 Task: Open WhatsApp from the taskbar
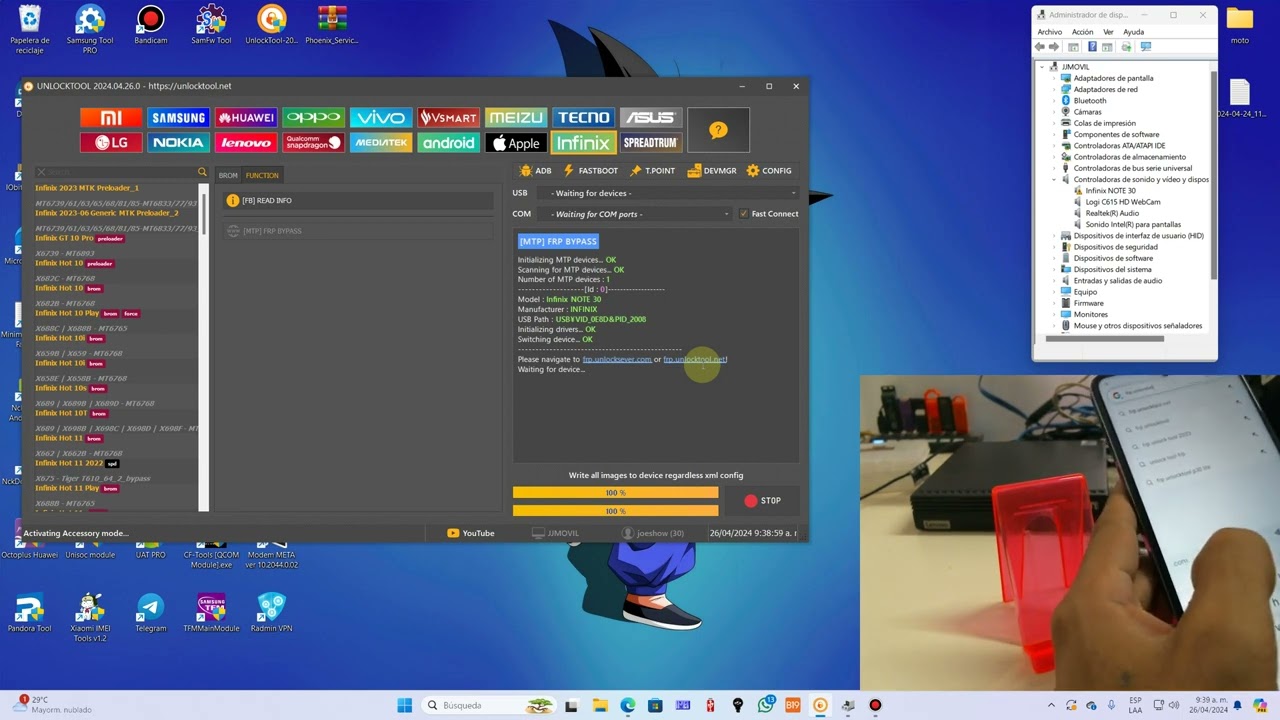point(766,705)
